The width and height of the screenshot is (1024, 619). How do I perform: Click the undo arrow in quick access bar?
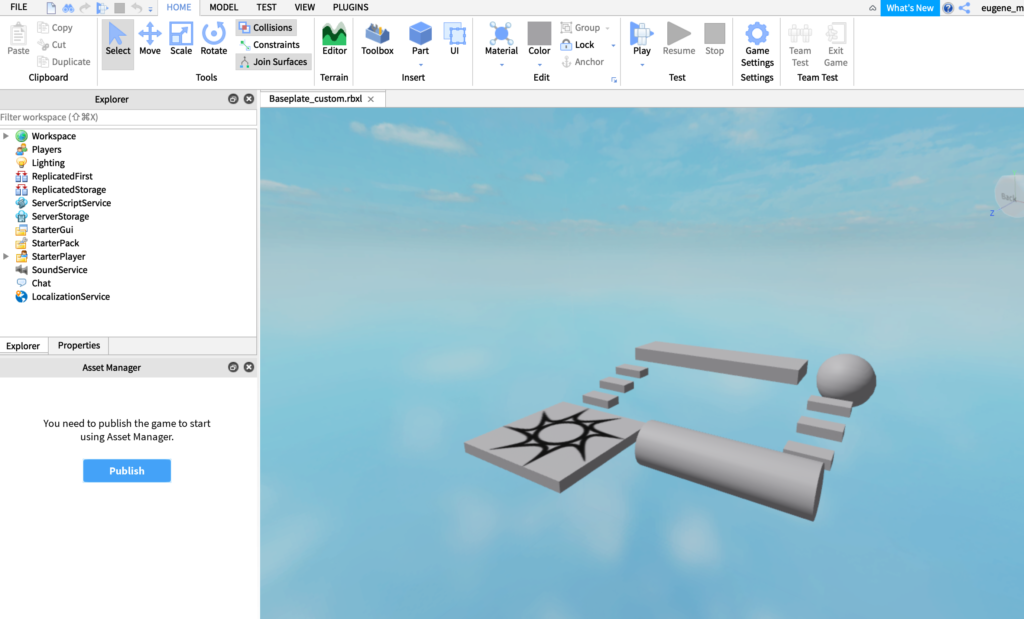[x=136, y=8]
